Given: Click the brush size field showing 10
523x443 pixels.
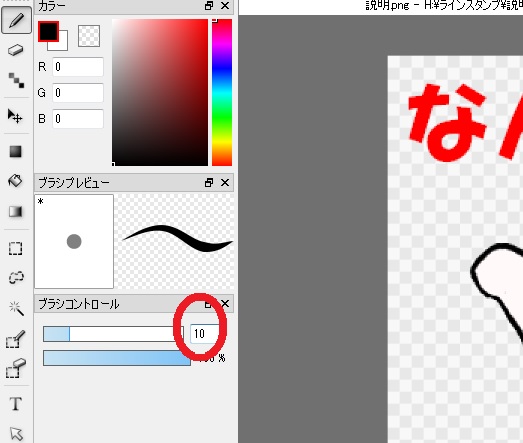Looking at the screenshot, I should [x=205, y=334].
